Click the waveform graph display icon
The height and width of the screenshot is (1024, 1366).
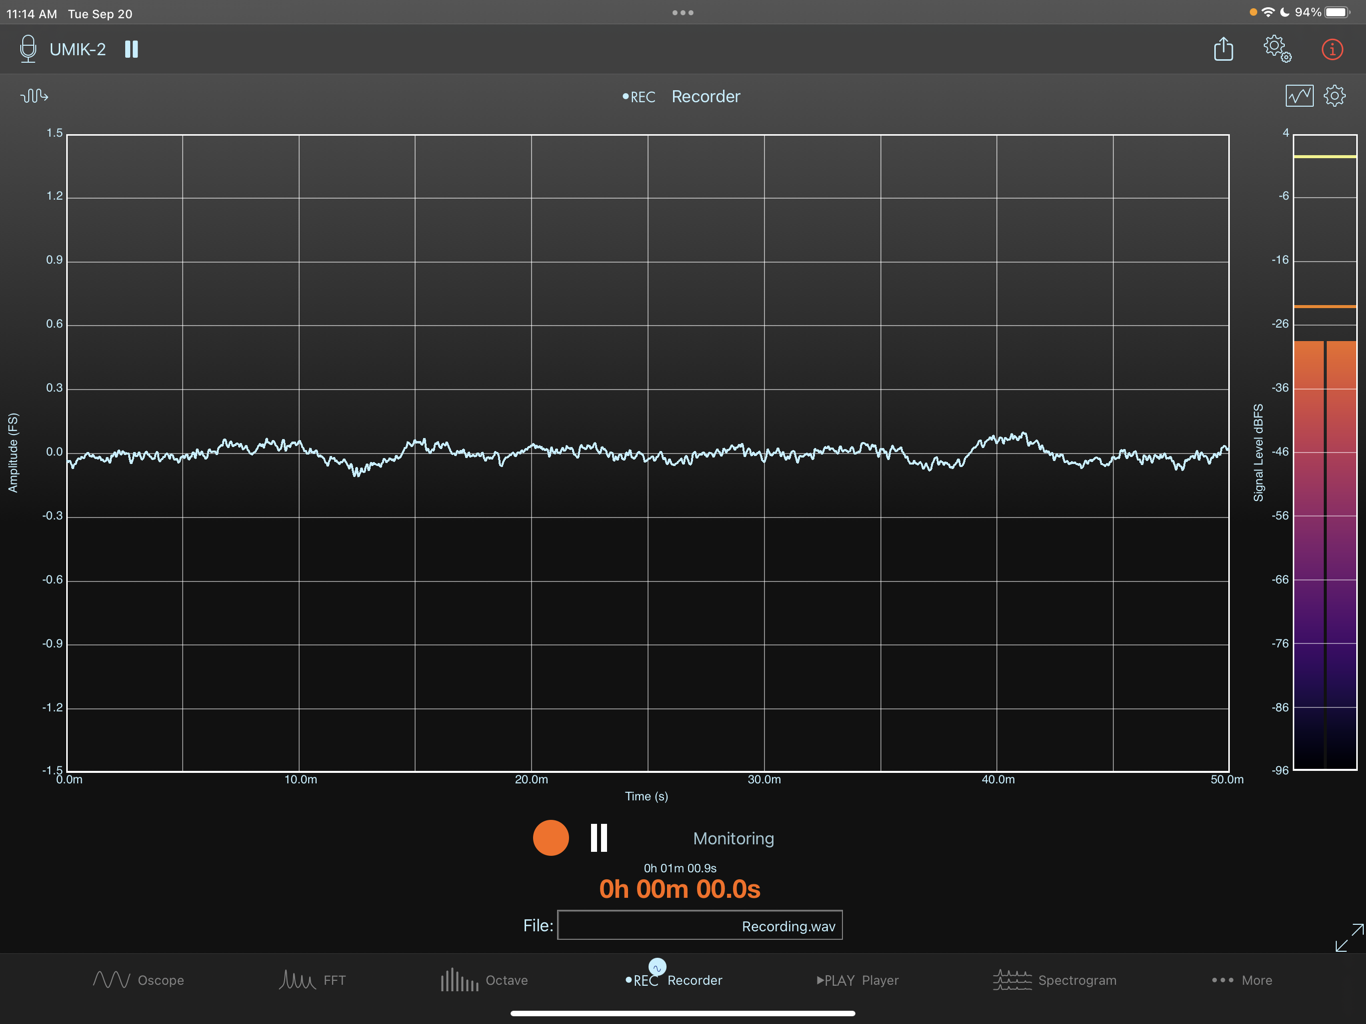(x=1299, y=95)
